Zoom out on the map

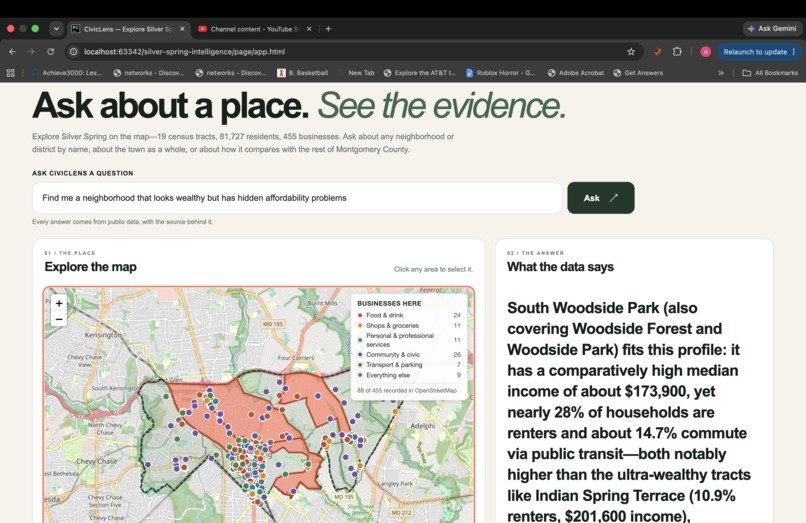59,319
